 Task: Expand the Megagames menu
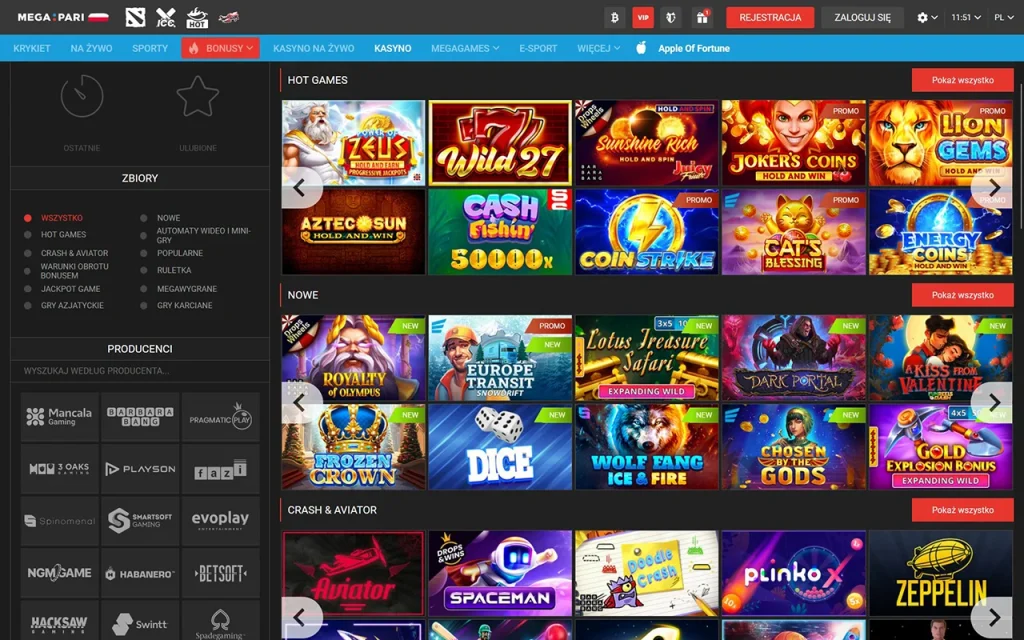coord(465,48)
